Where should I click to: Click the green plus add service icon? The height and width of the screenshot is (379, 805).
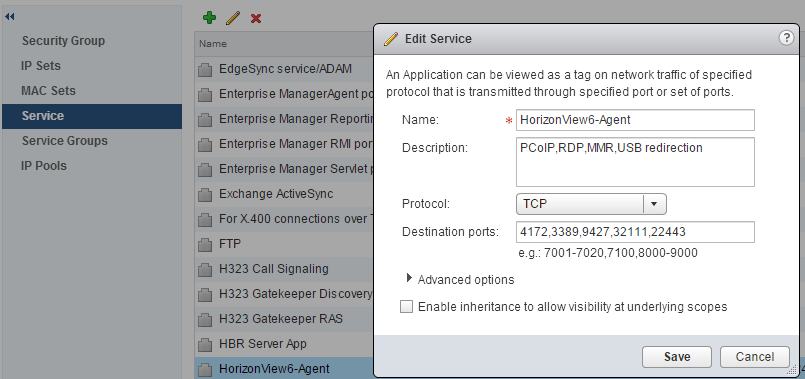tap(209, 18)
